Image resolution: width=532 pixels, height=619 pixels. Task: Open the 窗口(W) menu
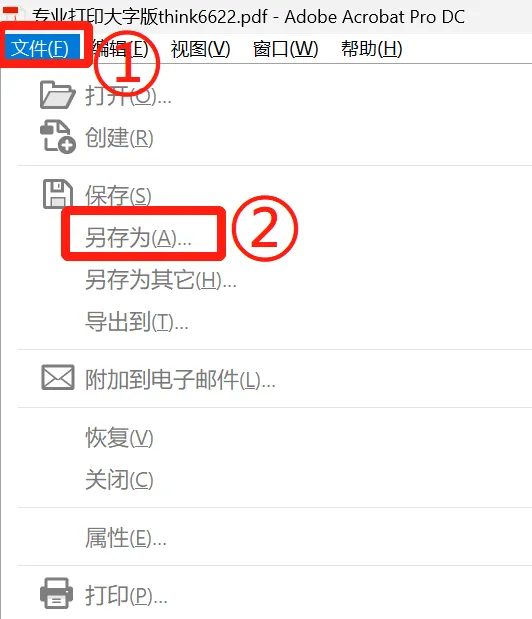[x=285, y=49]
